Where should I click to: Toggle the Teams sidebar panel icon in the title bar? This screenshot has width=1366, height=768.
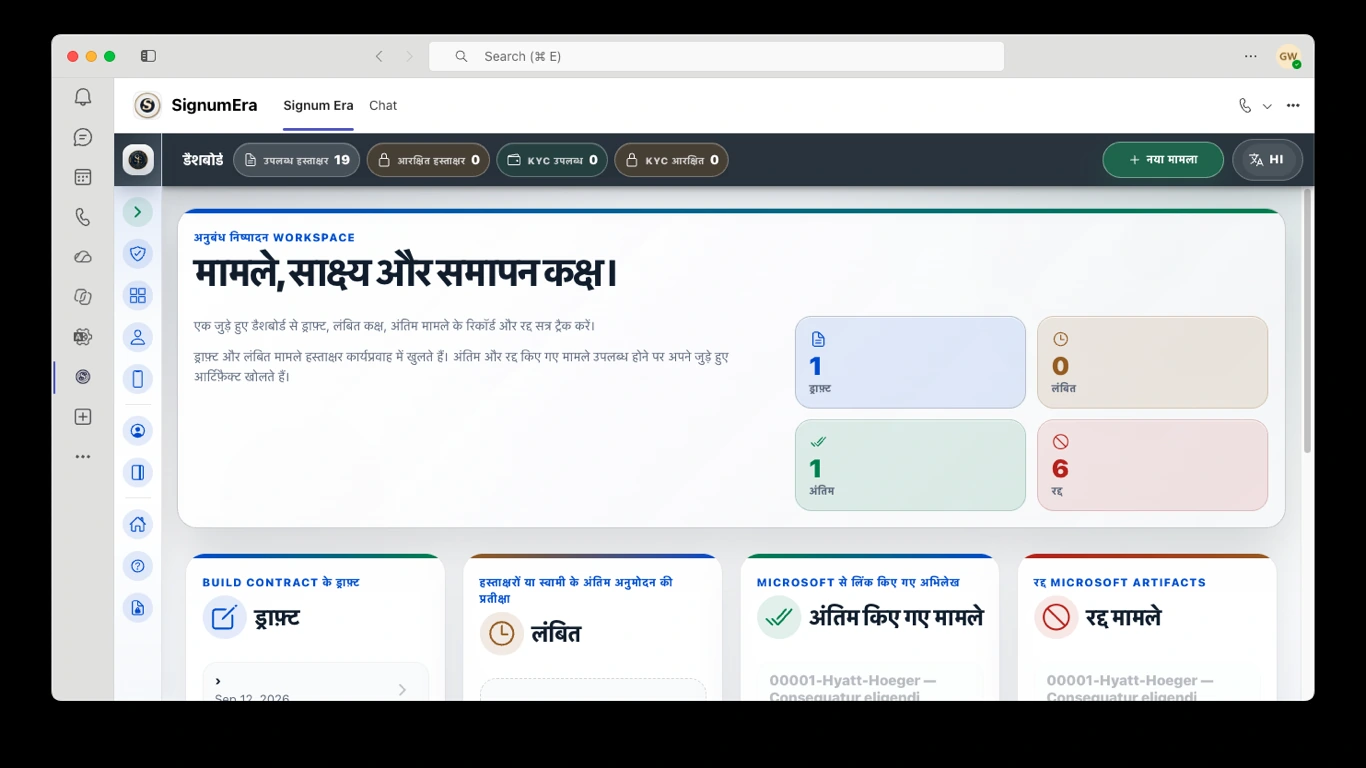point(148,56)
